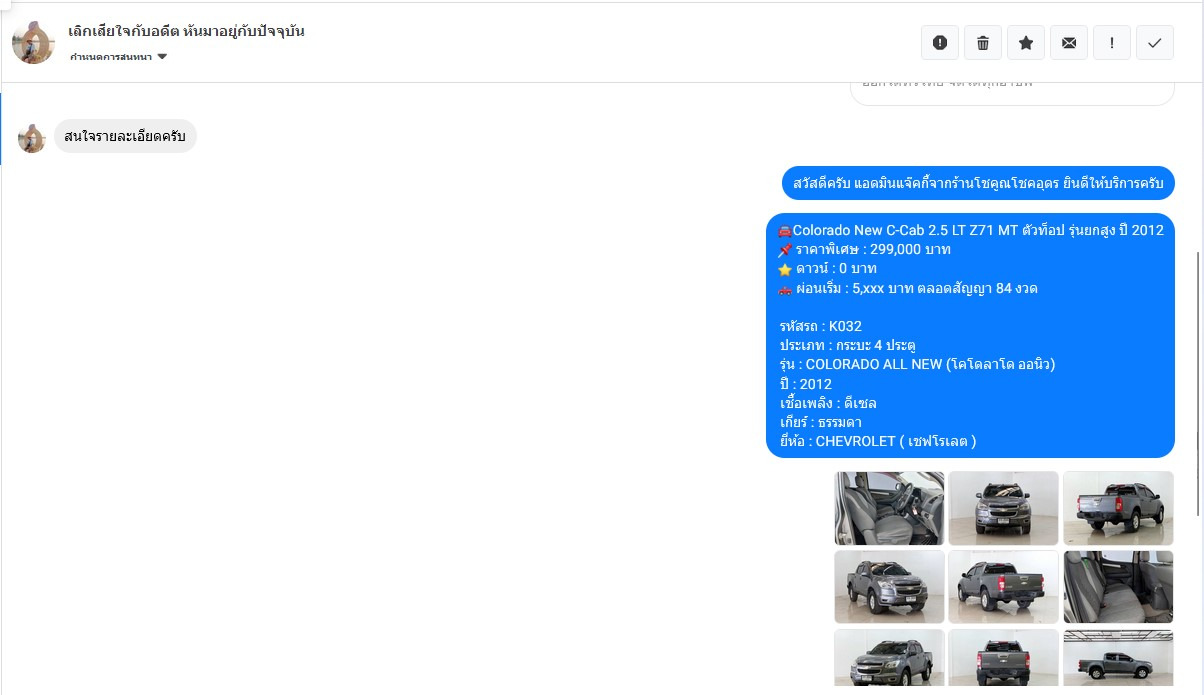Click the truncated gray message at top
This screenshot has height=695, width=1204.
pyautogui.click(x=1012, y=92)
